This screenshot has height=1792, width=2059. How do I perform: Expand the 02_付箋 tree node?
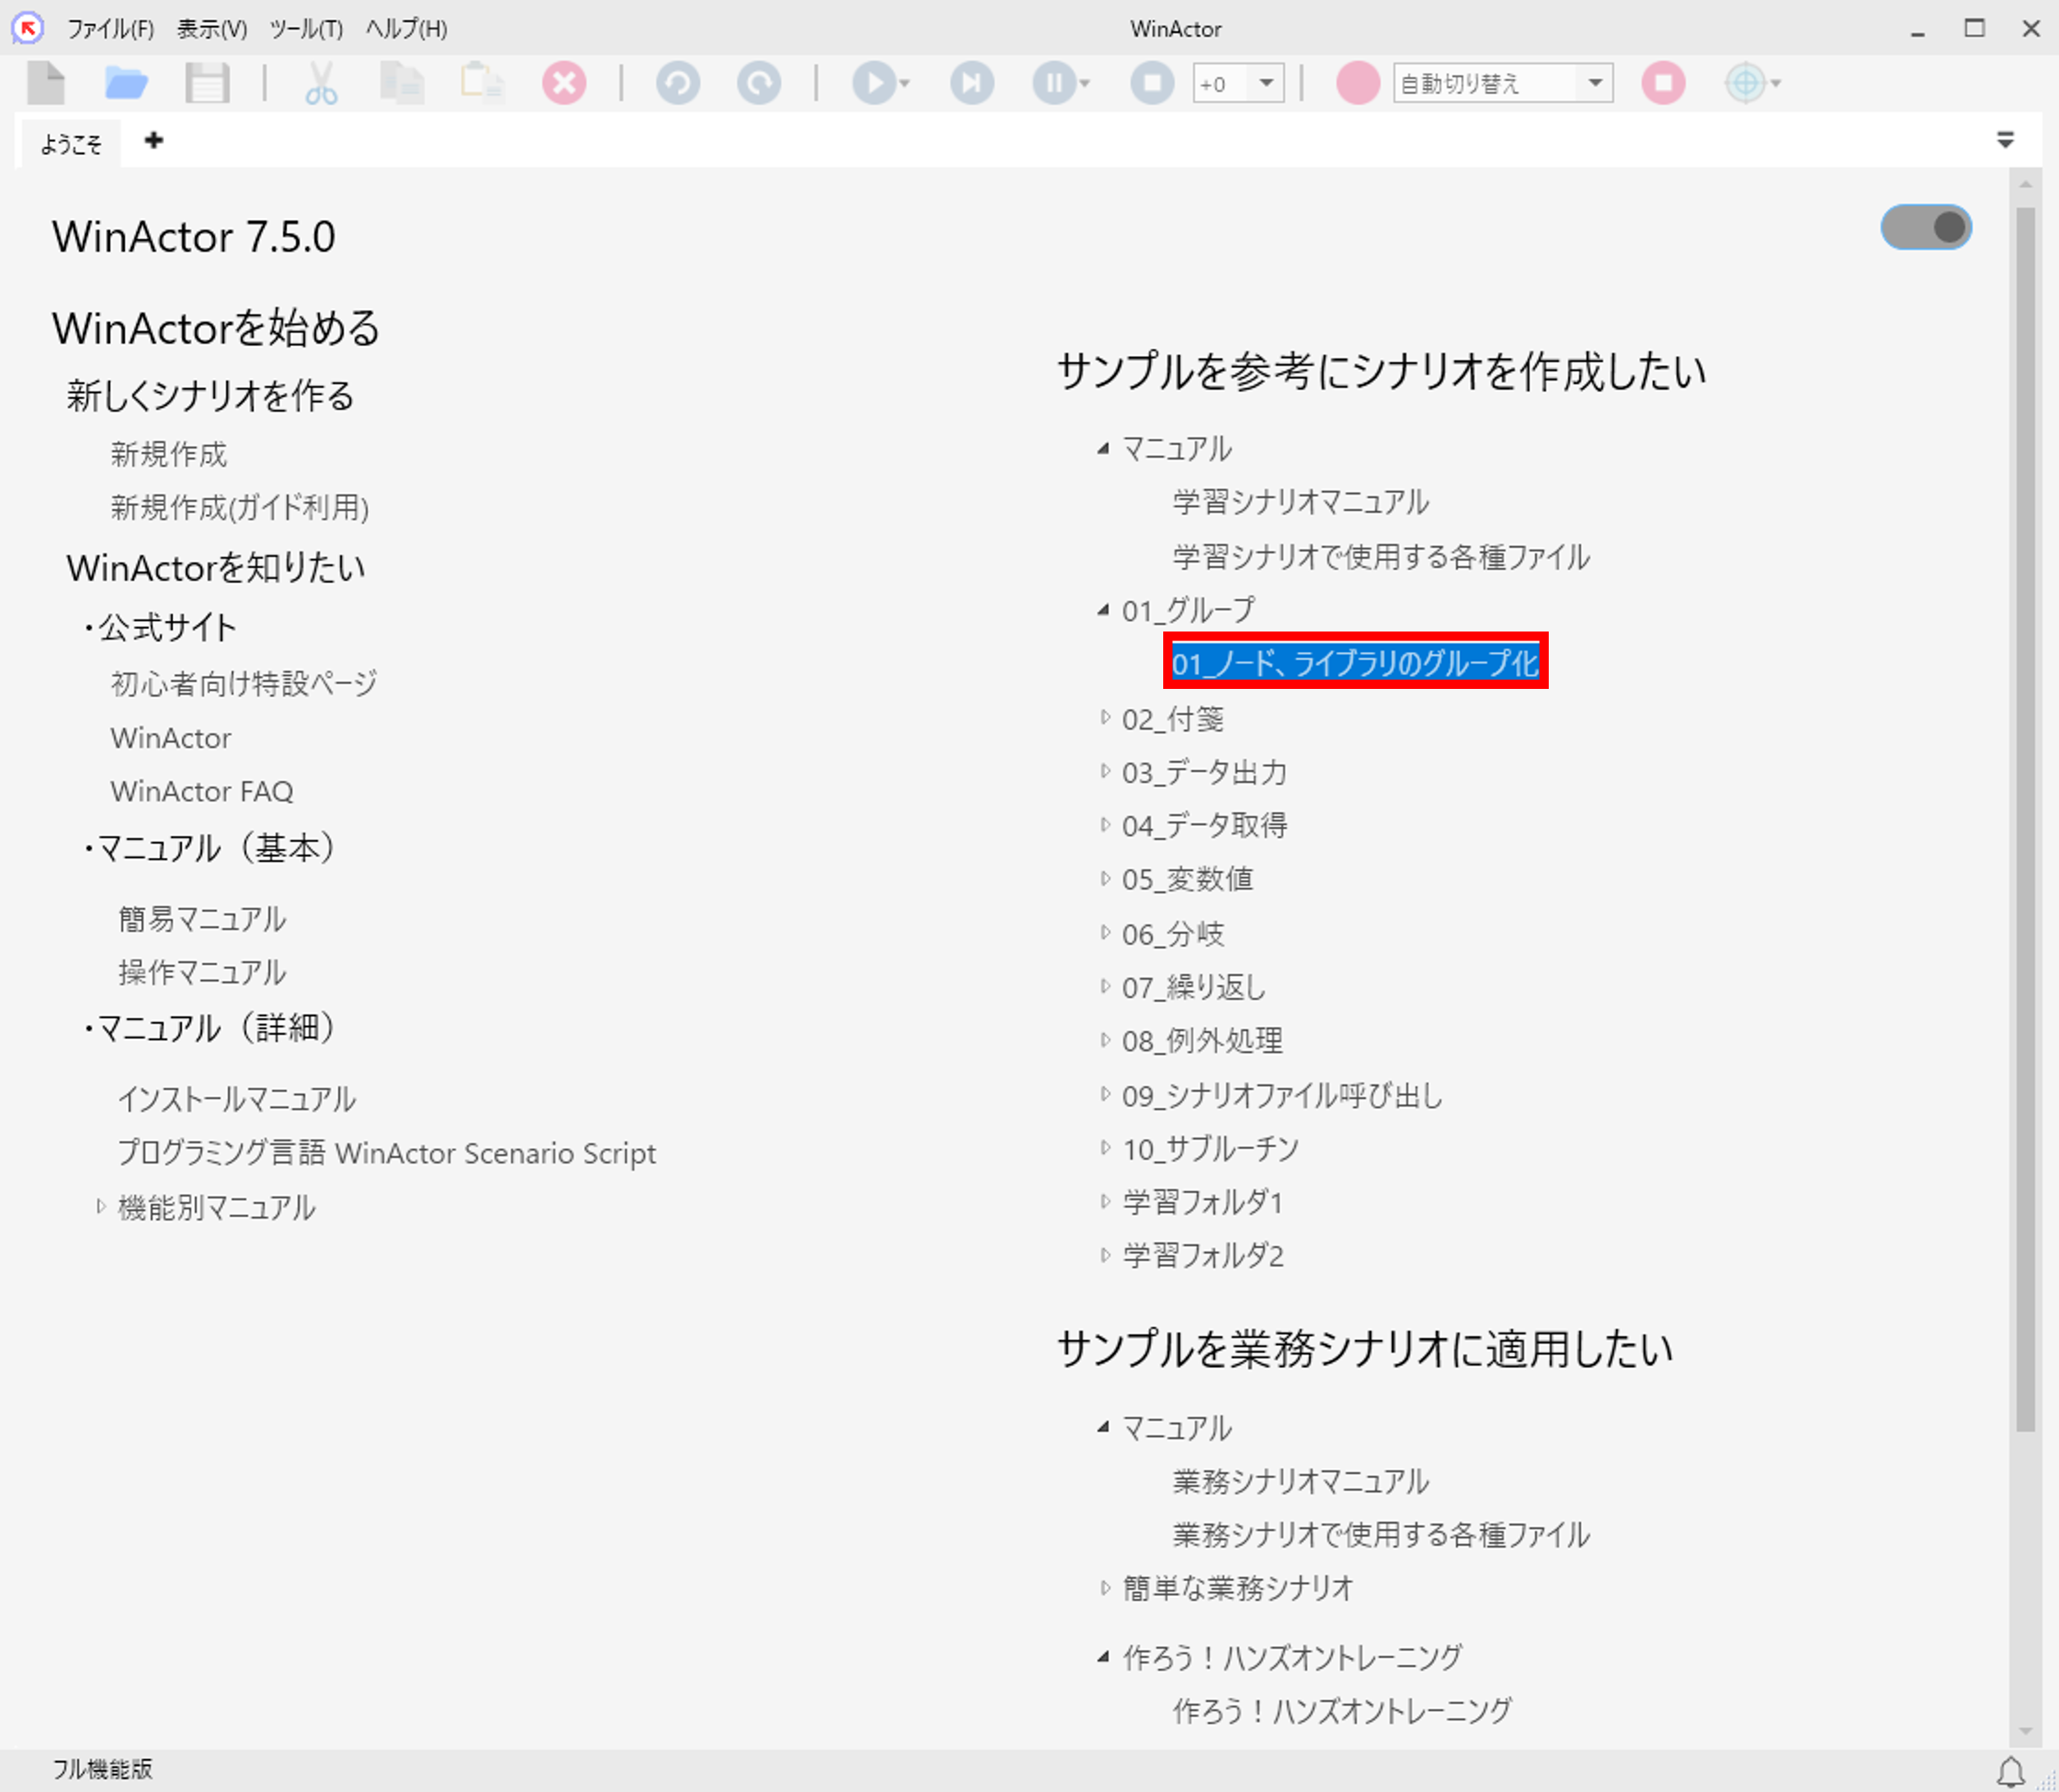pos(1104,718)
